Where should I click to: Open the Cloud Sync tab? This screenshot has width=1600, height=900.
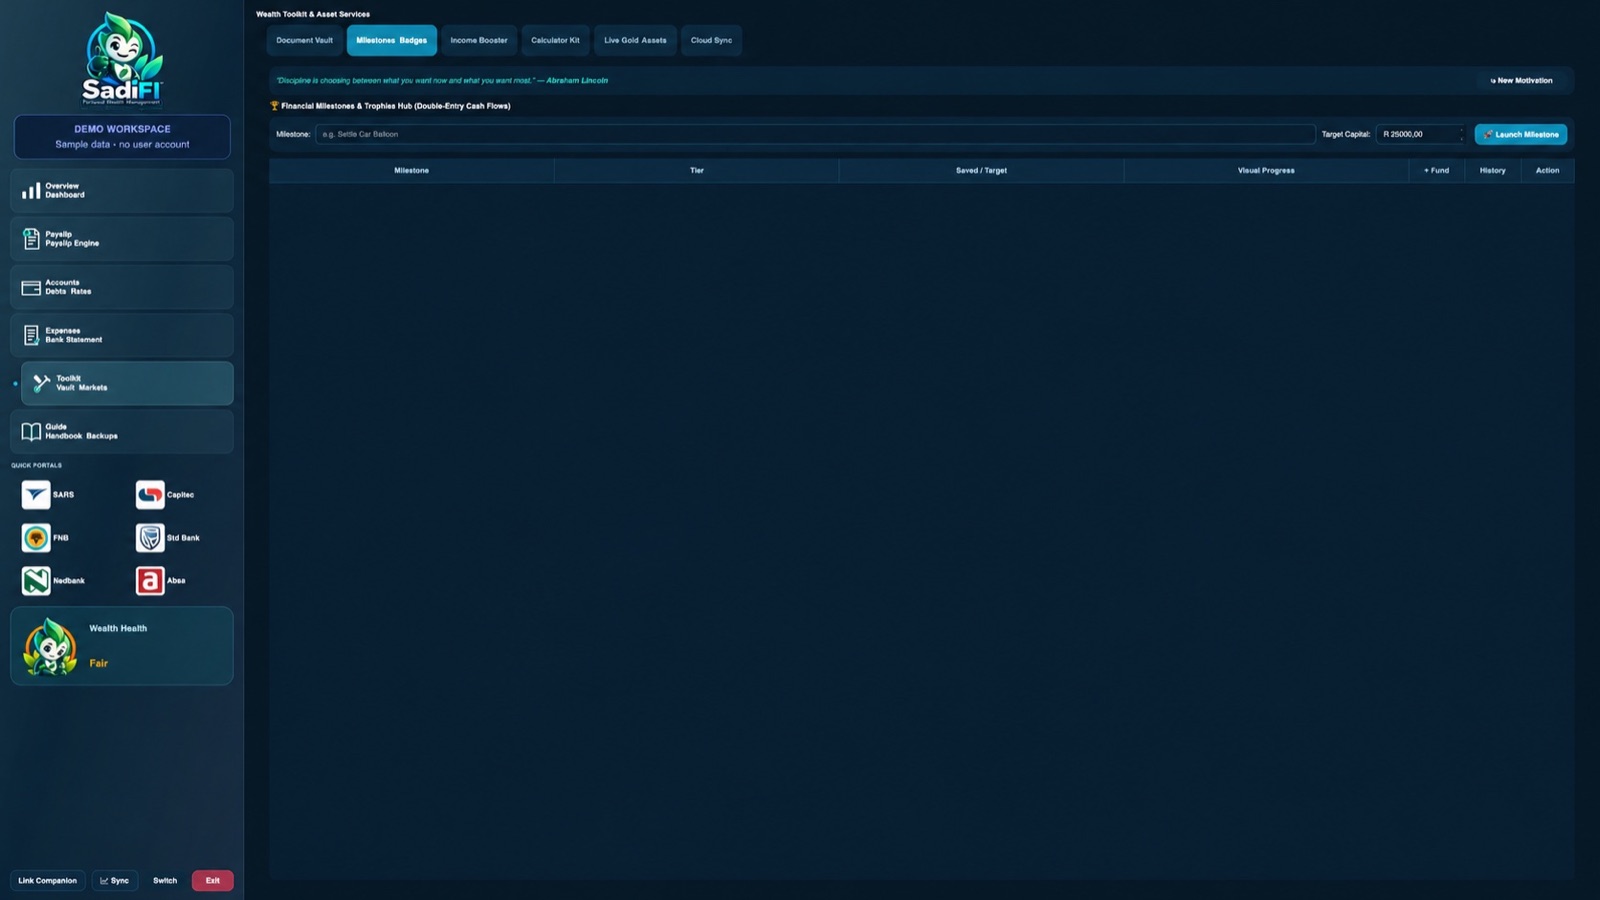(711, 40)
